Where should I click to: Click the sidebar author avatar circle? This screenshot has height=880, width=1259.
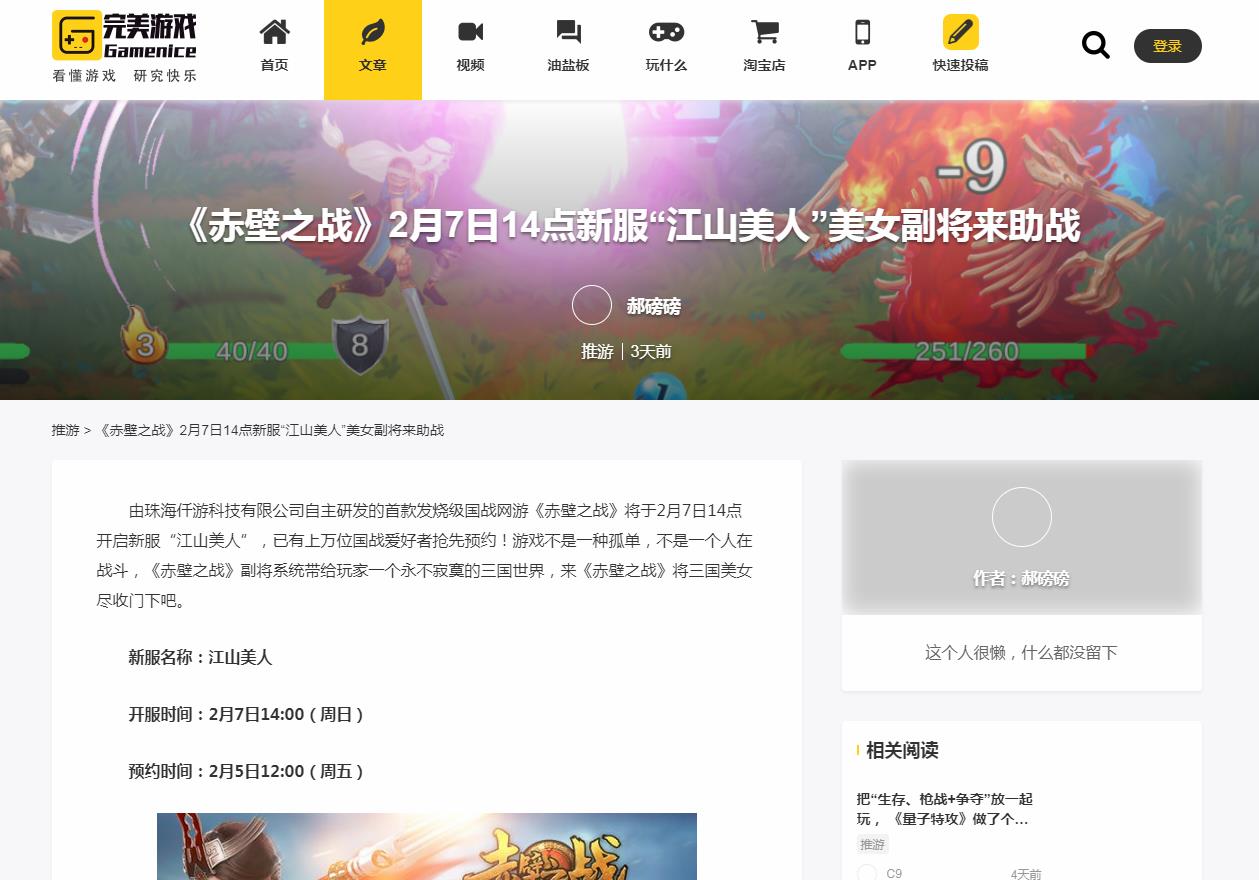point(1022,517)
